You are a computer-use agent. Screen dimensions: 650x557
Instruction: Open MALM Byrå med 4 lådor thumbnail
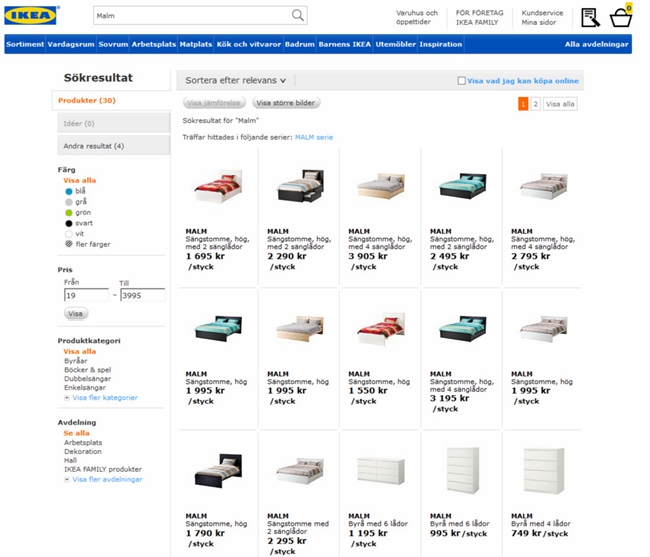[x=544, y=470]
